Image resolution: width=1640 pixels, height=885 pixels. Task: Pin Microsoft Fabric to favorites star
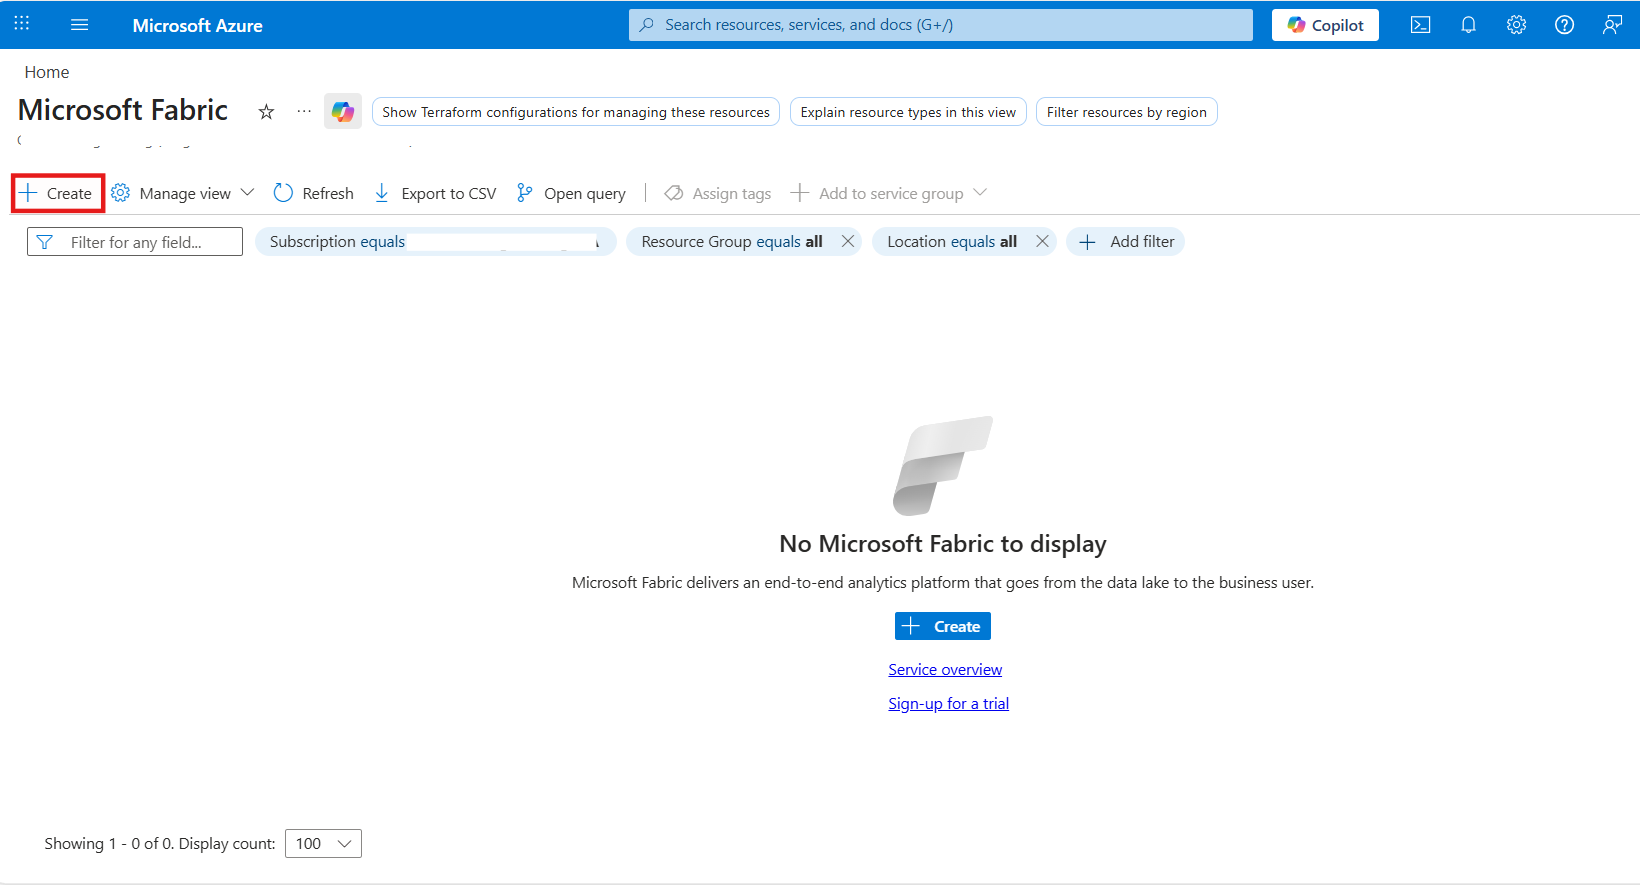[x=266, y=112]
